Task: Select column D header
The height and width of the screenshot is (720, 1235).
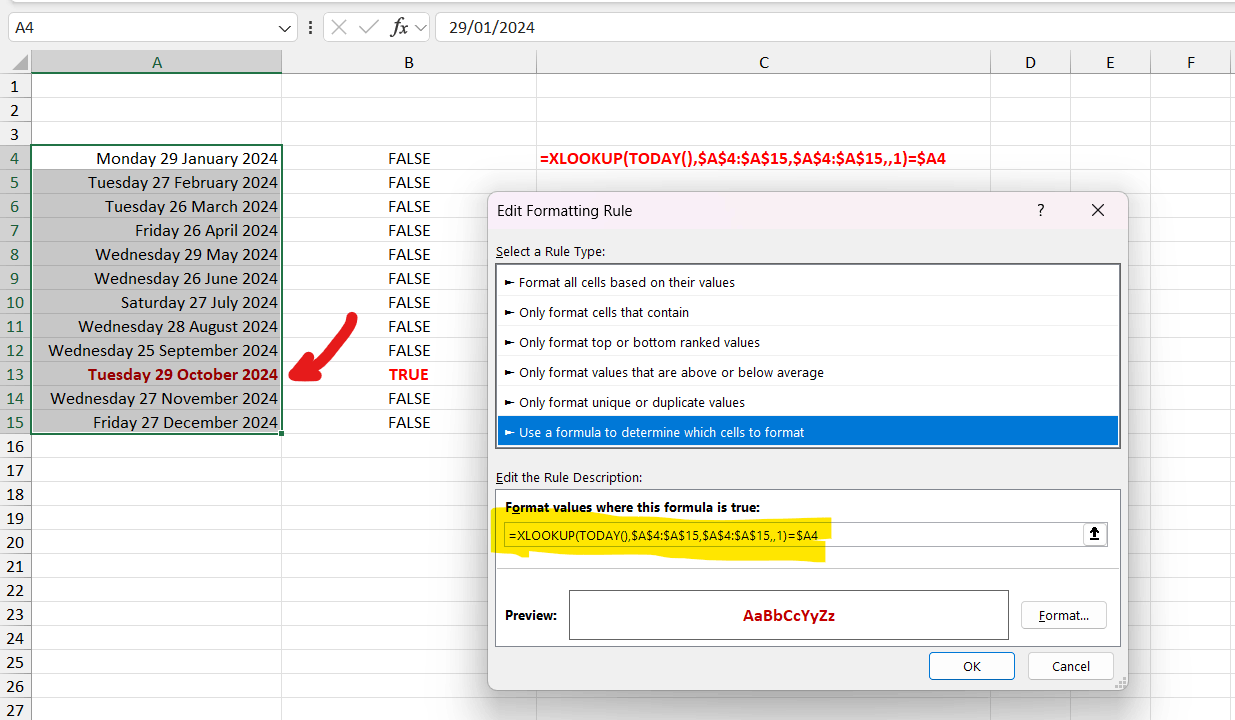Action: click(x=1030, y=62)
